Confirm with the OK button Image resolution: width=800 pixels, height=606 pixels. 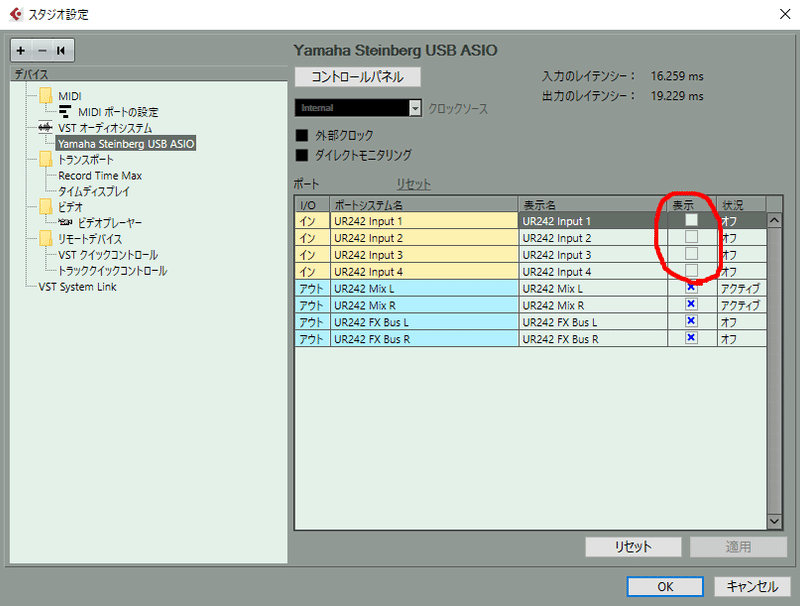click(665, 587)
